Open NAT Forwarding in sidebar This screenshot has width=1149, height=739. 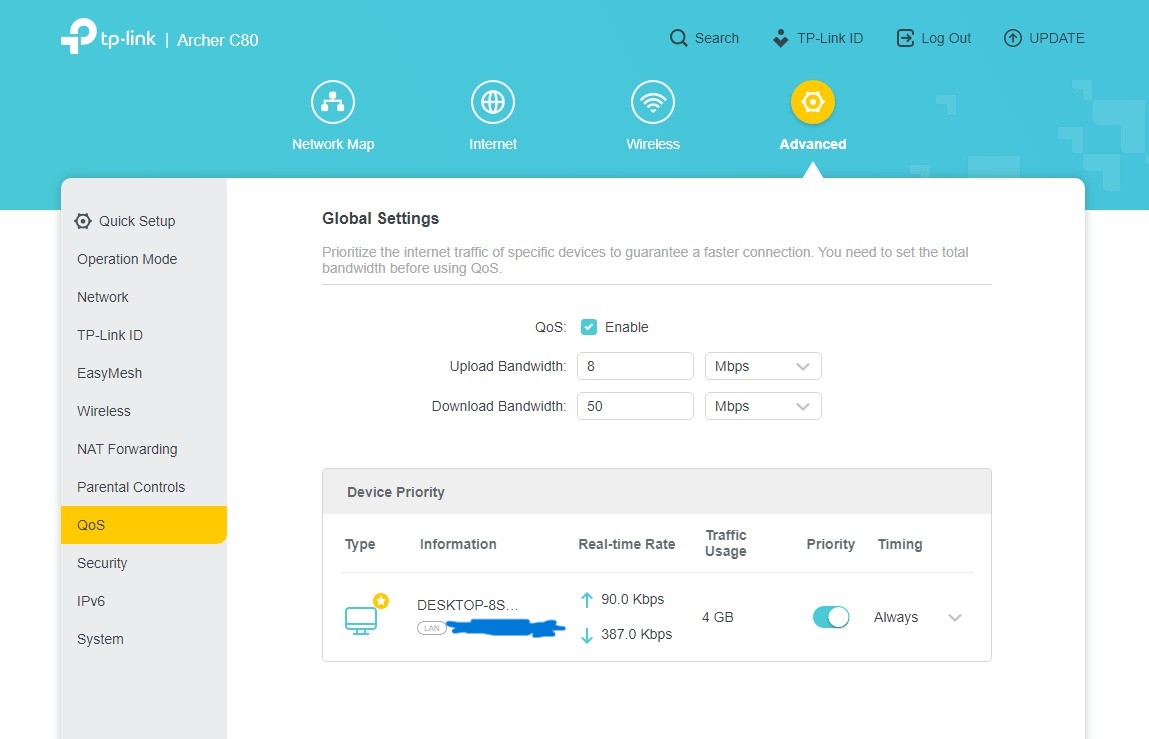(x=144, y=449)
